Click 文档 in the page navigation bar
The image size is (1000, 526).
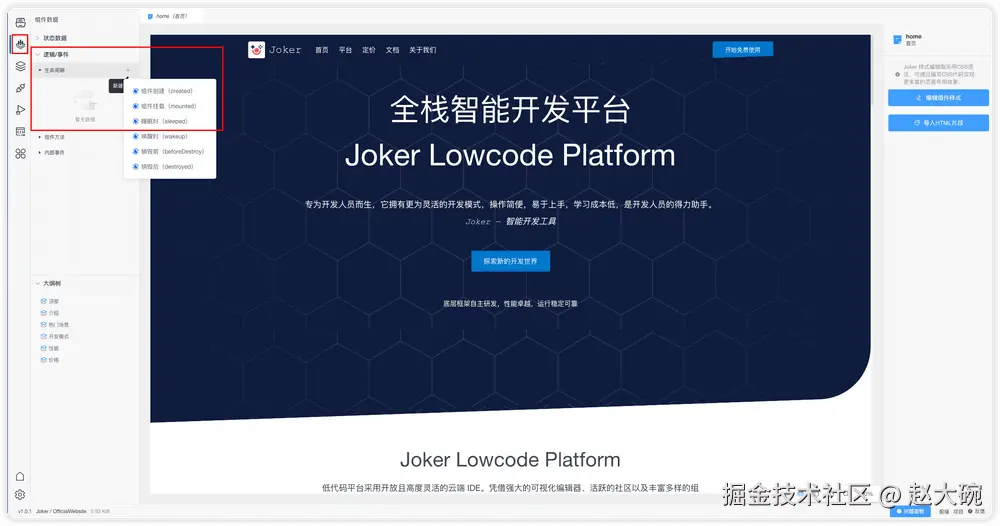coord(392,50)
